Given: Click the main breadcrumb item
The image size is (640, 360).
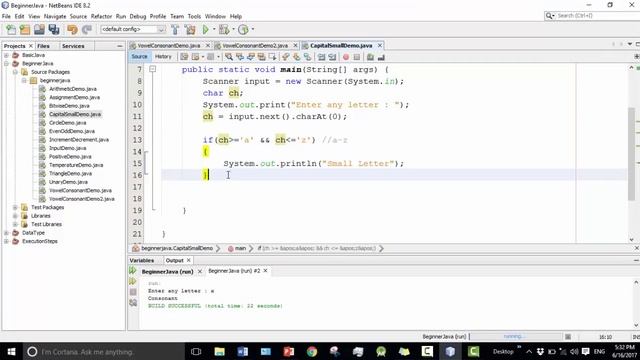Looking at the screenshot, I should pyautogui.click(x=240, y=248).
